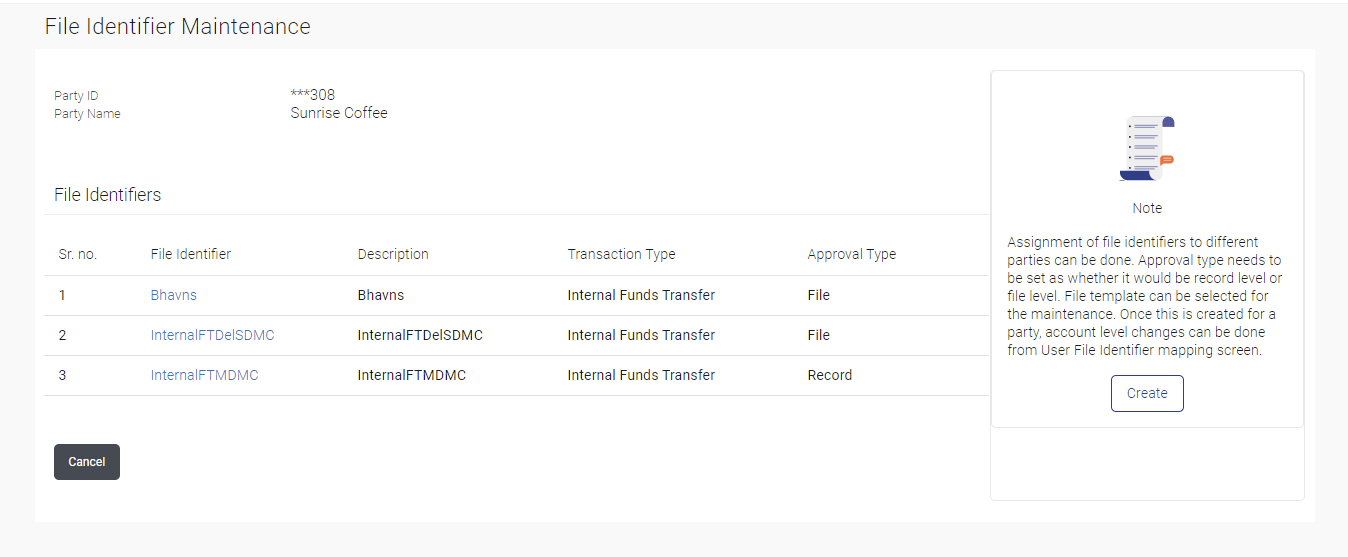
Task: Click the Record approval type cell
Action: click(830, 375)
